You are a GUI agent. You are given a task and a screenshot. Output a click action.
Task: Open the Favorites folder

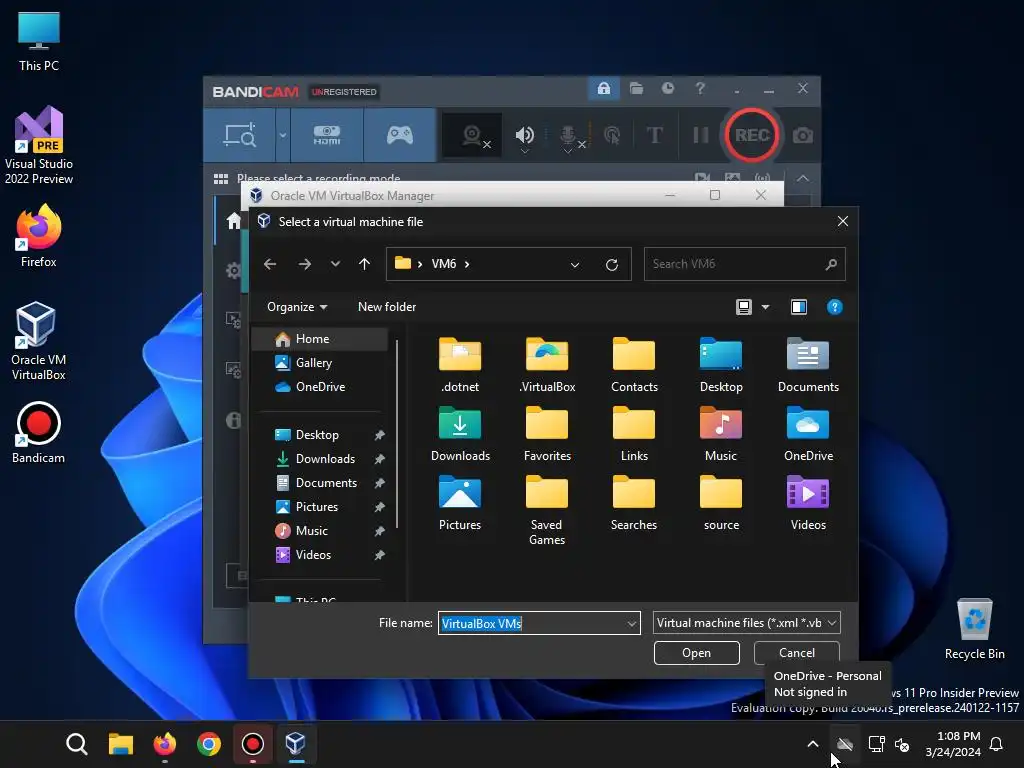[547, 434]
